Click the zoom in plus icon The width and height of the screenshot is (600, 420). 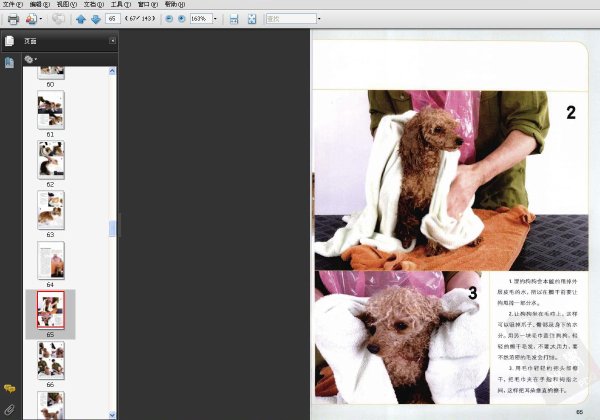pyautogui.click(x=182, y=19)
